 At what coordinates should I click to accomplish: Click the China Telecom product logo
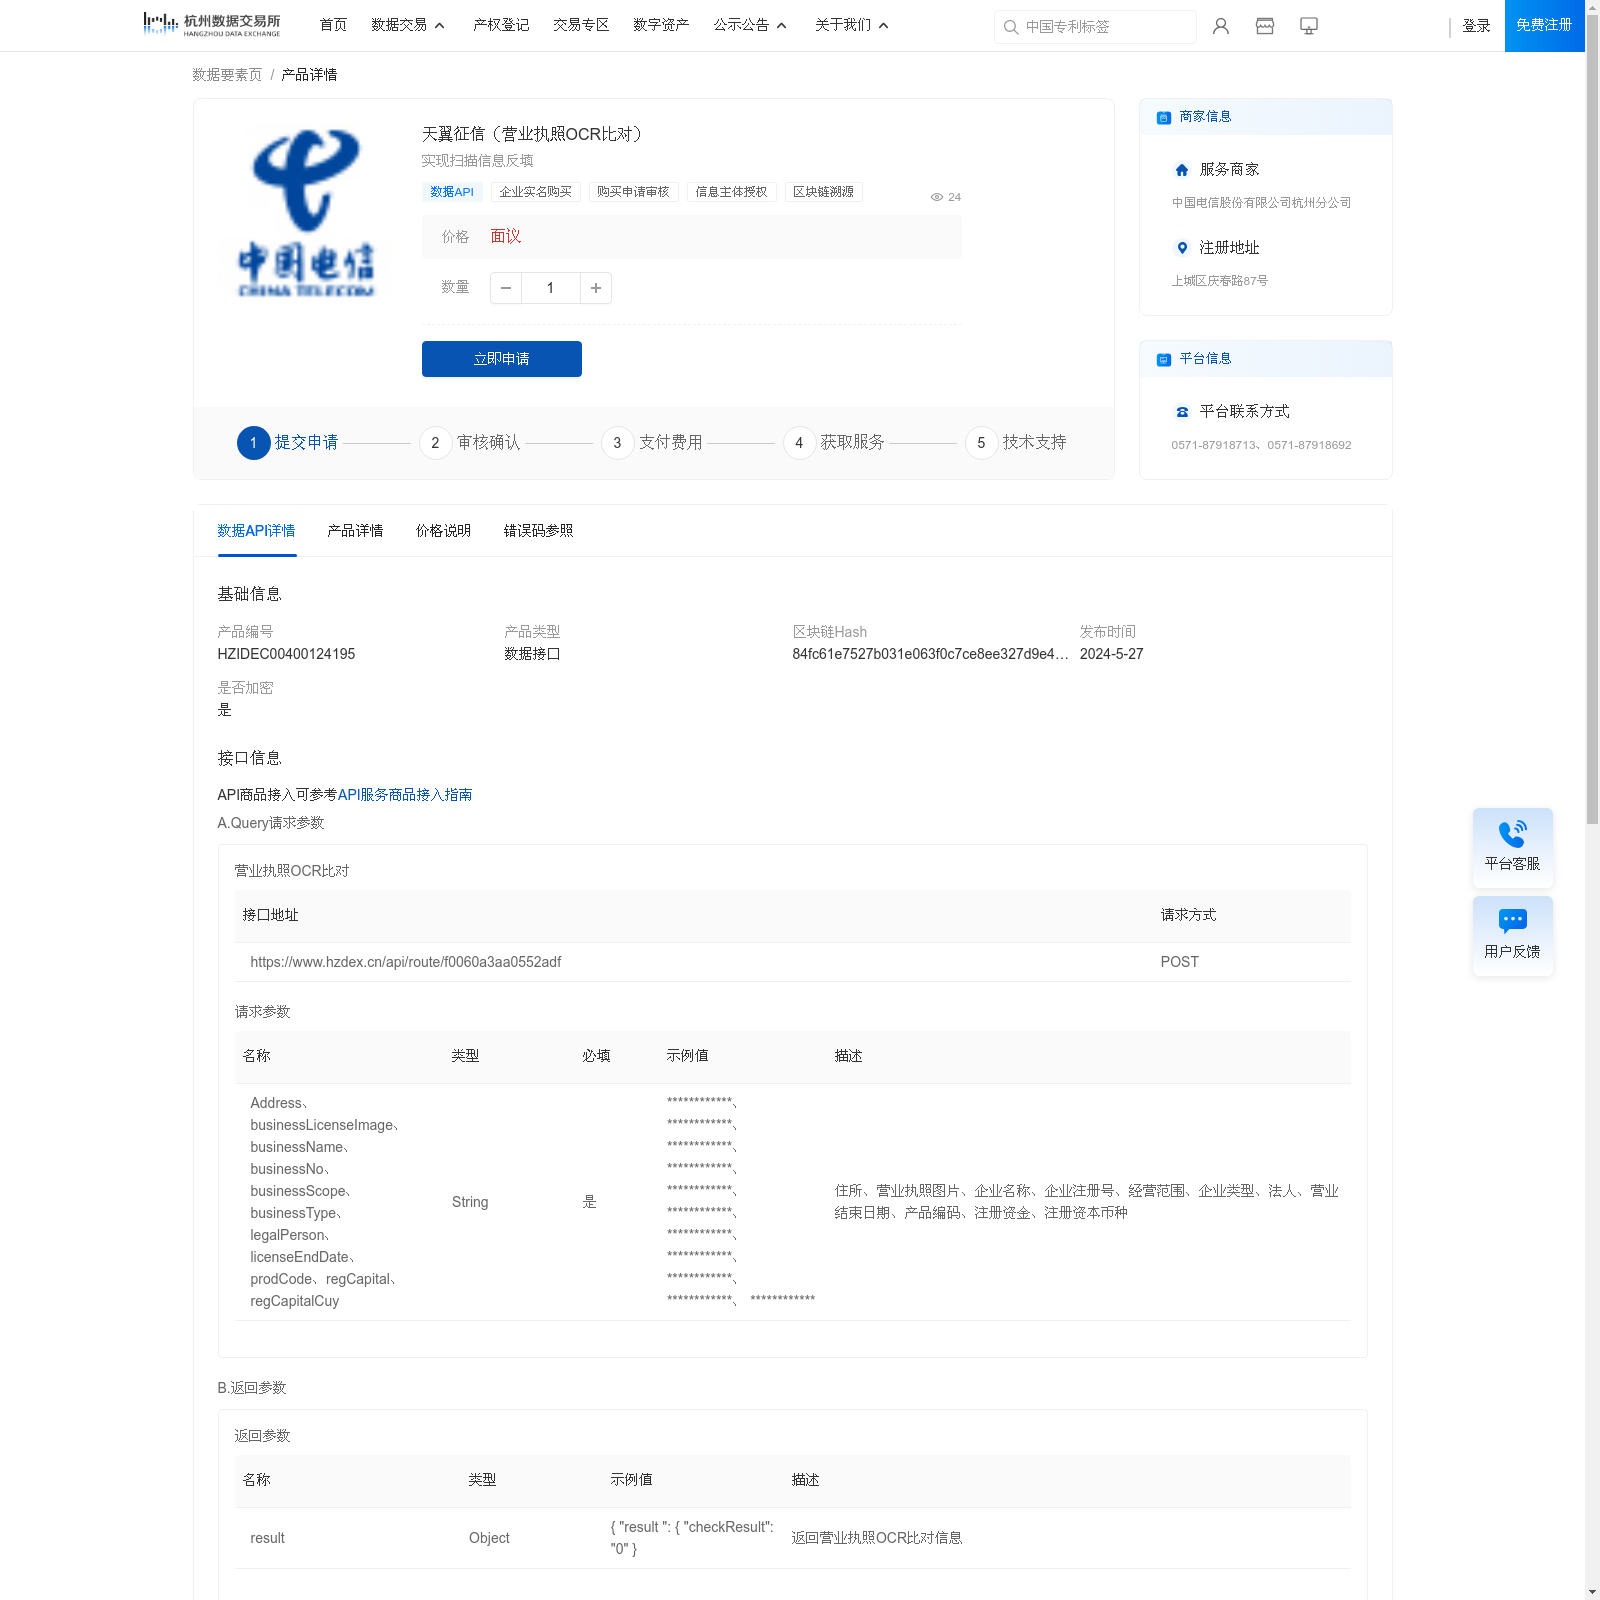306,212
